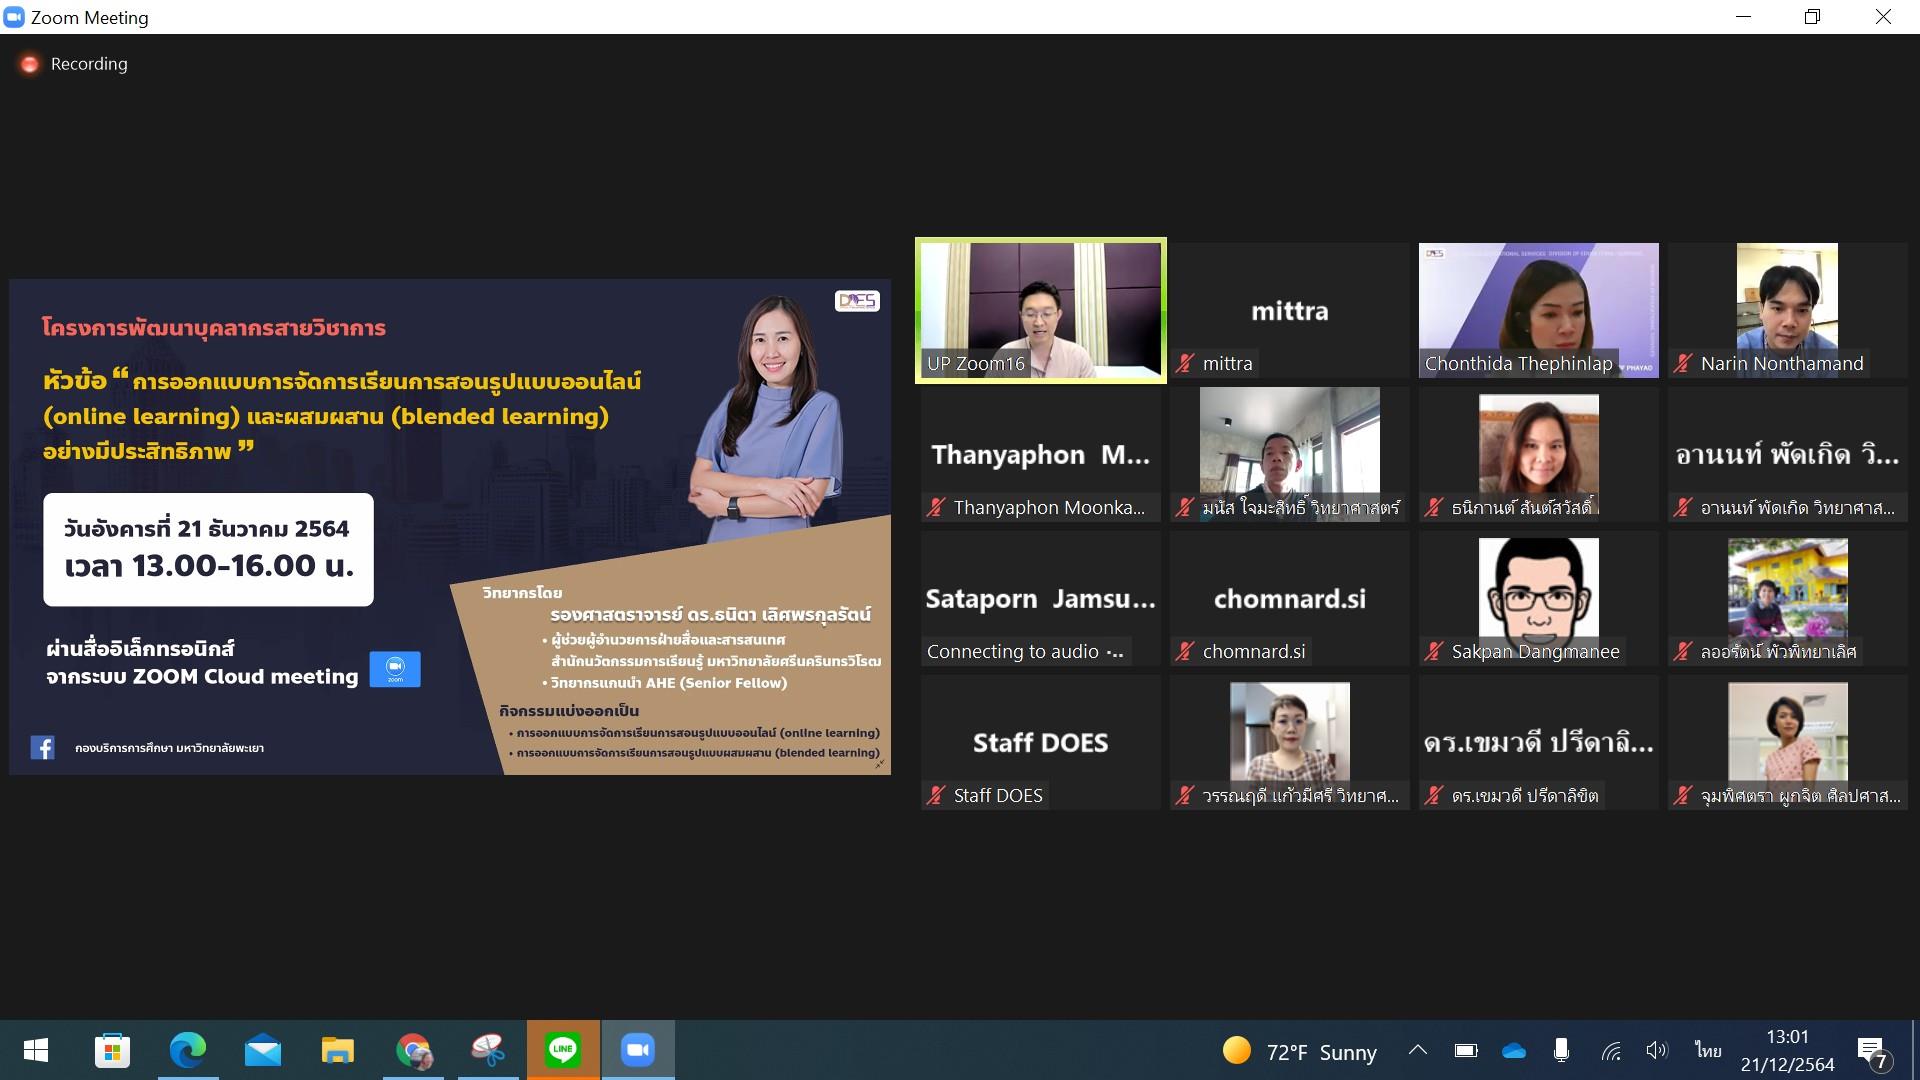Open the Mail app icon
Viewport: 1920px width, 1080px height.
[263, 1050]
